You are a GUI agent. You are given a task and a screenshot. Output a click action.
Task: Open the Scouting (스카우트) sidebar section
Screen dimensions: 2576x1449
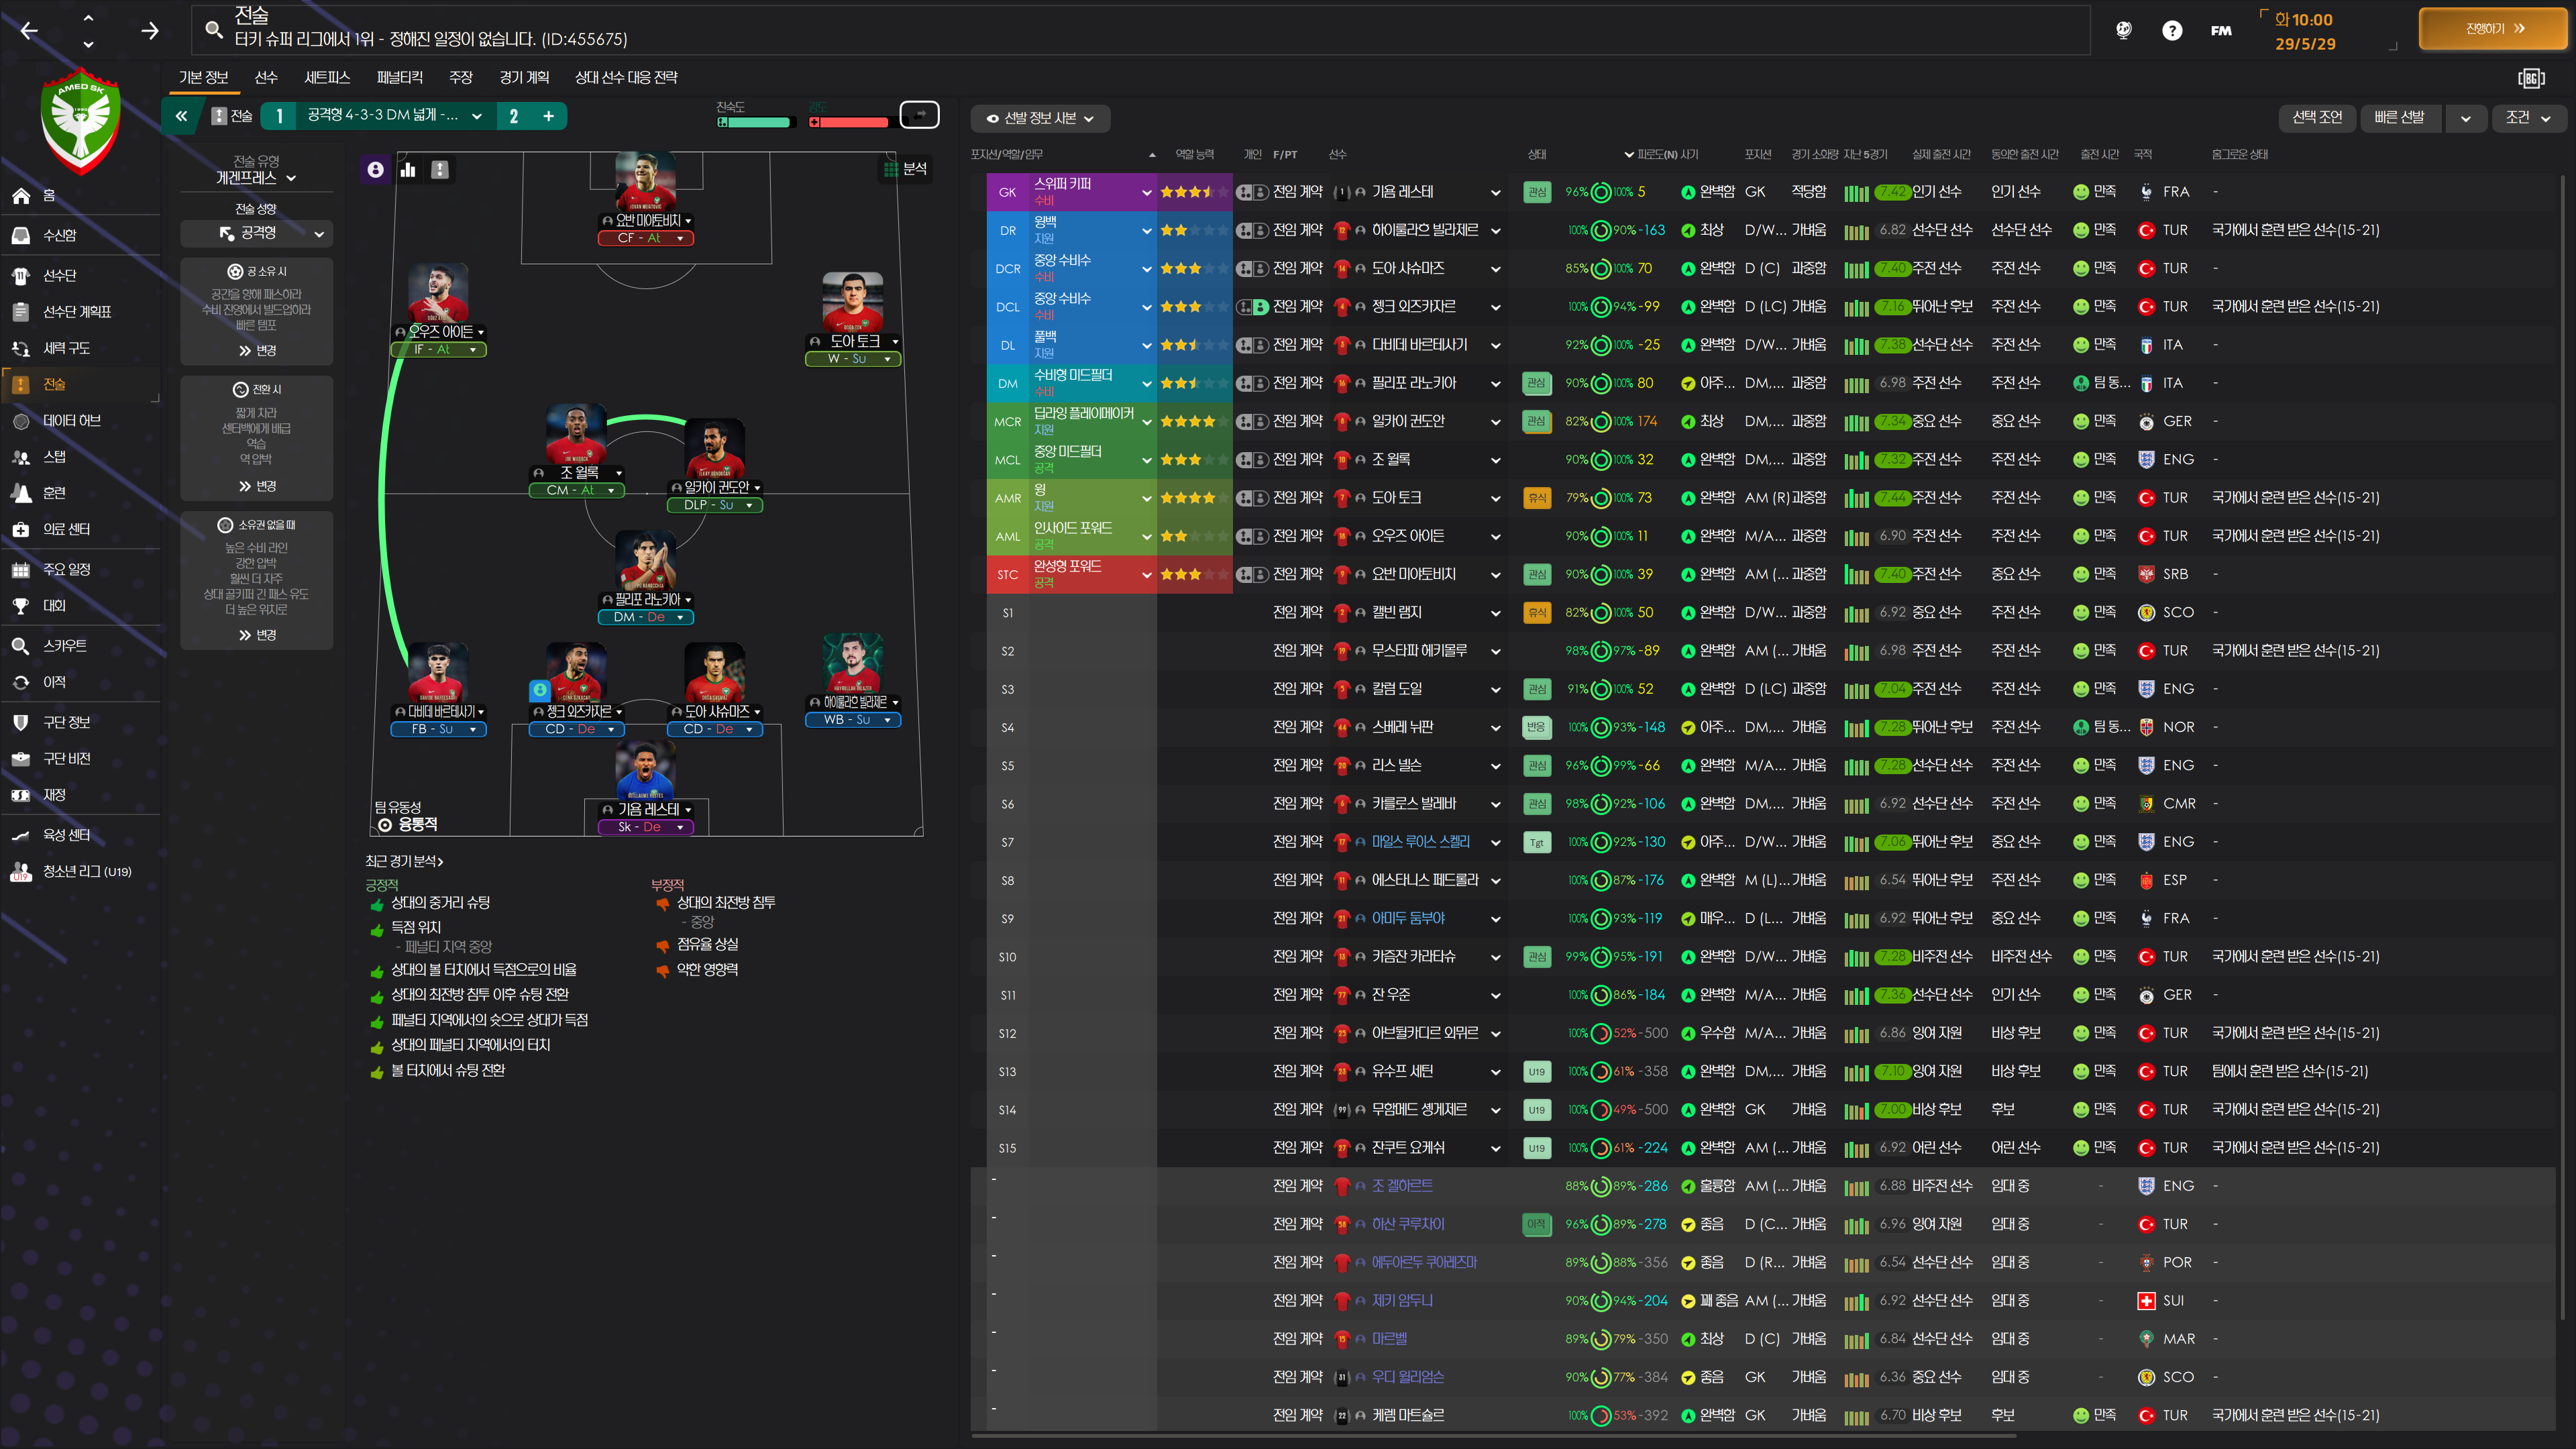coord(64,646)
